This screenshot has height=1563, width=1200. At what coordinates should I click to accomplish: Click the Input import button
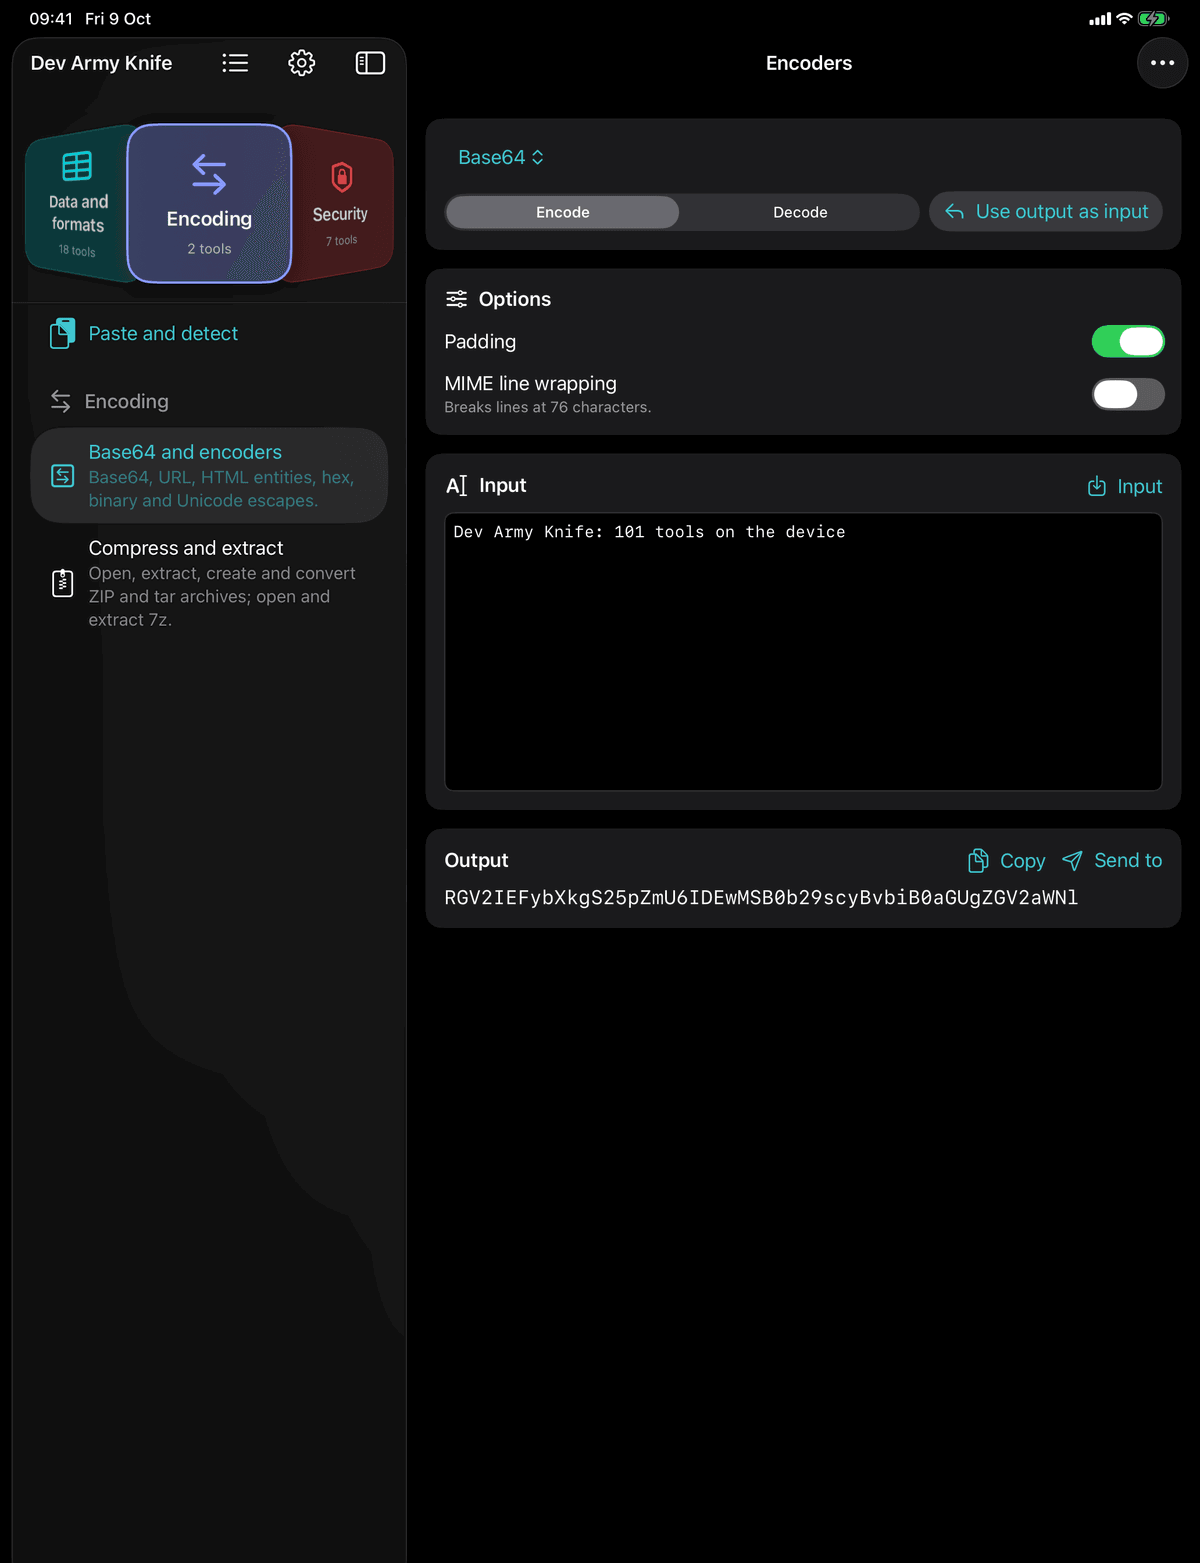[1125, 486]
